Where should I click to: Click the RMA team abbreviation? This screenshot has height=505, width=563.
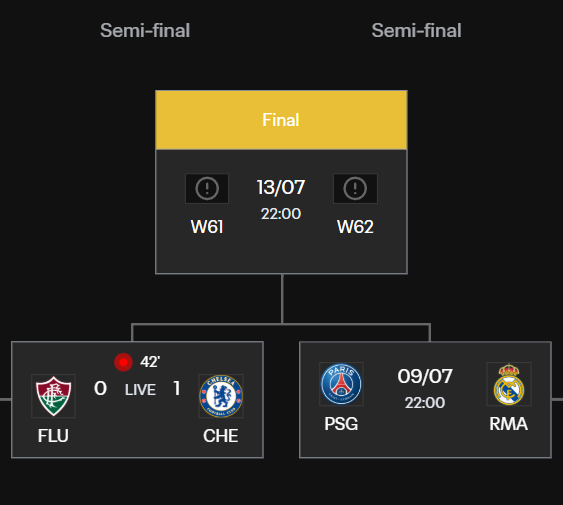coord(508,424)
